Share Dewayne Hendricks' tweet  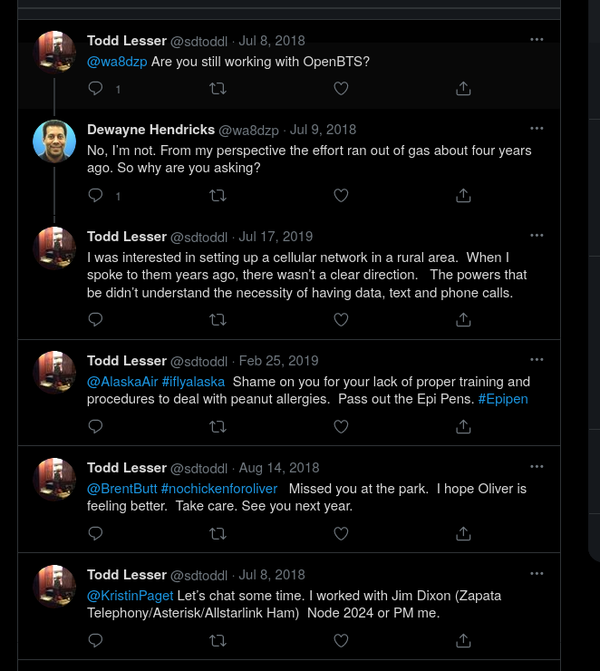tap(463, 196)
